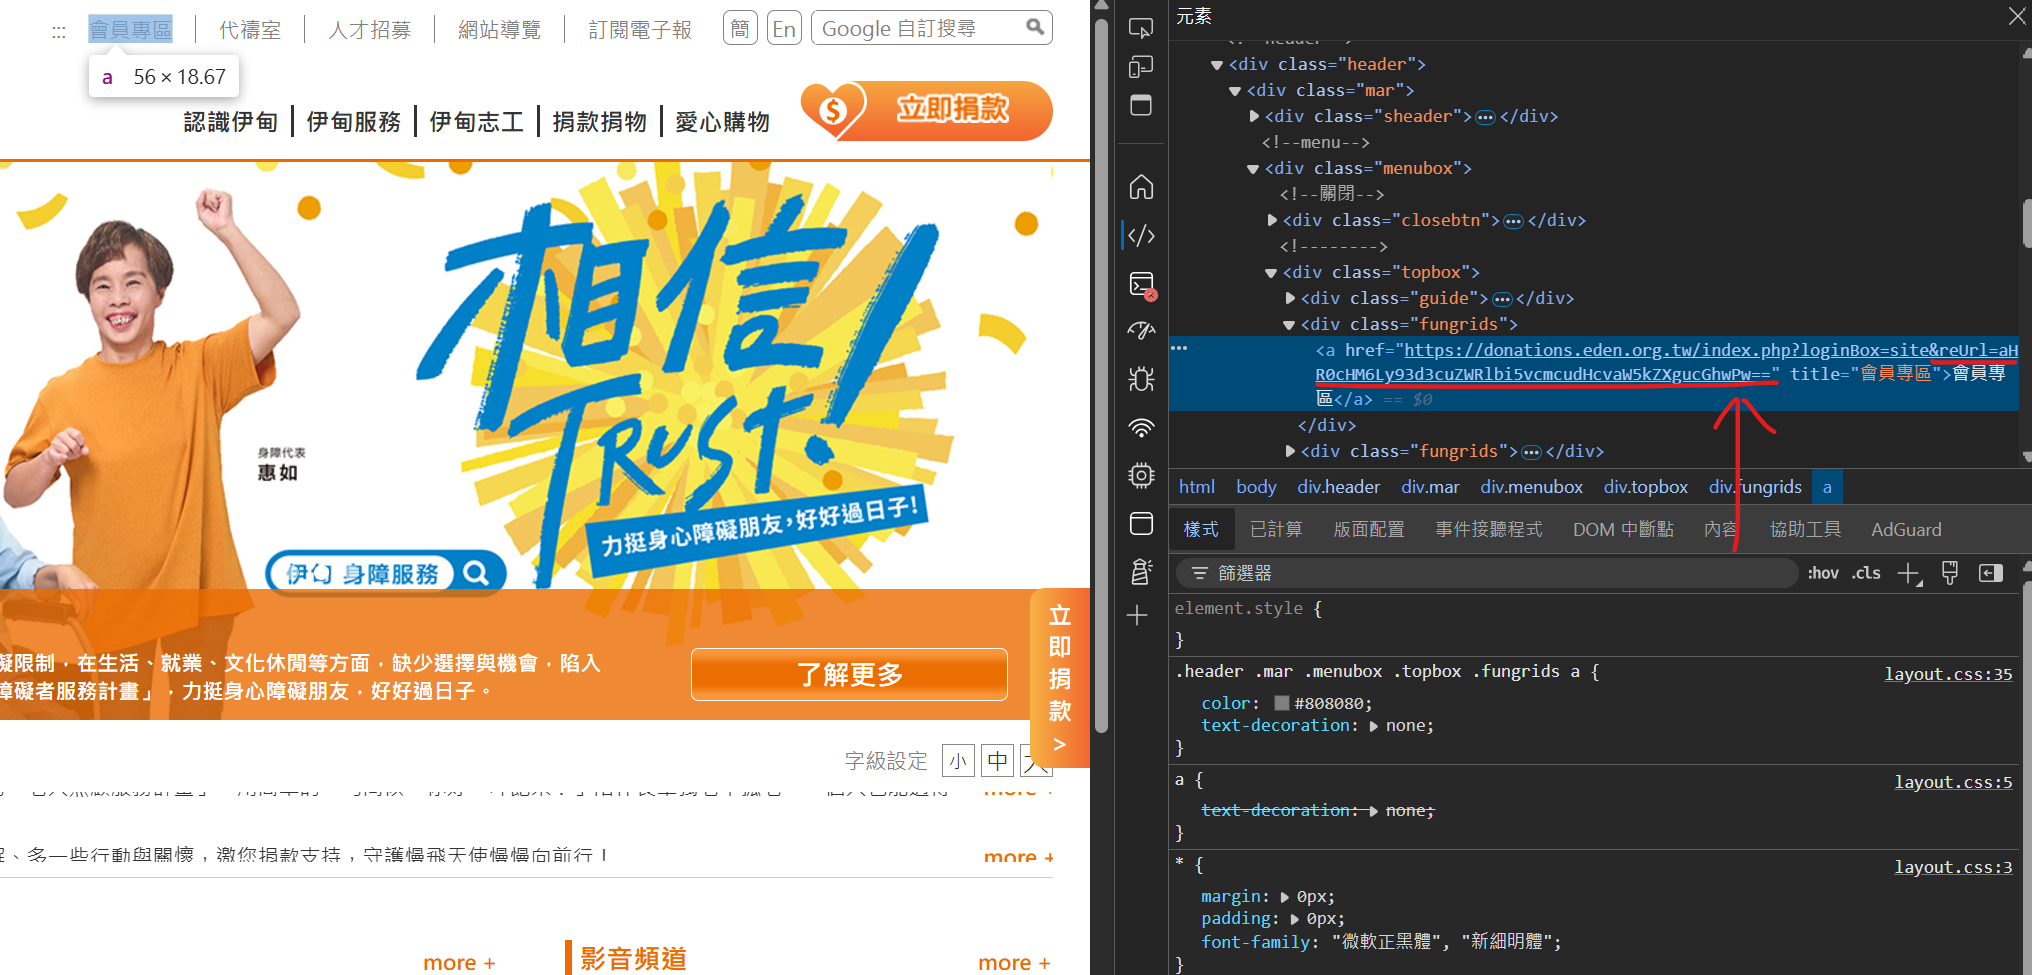Switch to the 版面配置 tab

tap(1369, 529)
